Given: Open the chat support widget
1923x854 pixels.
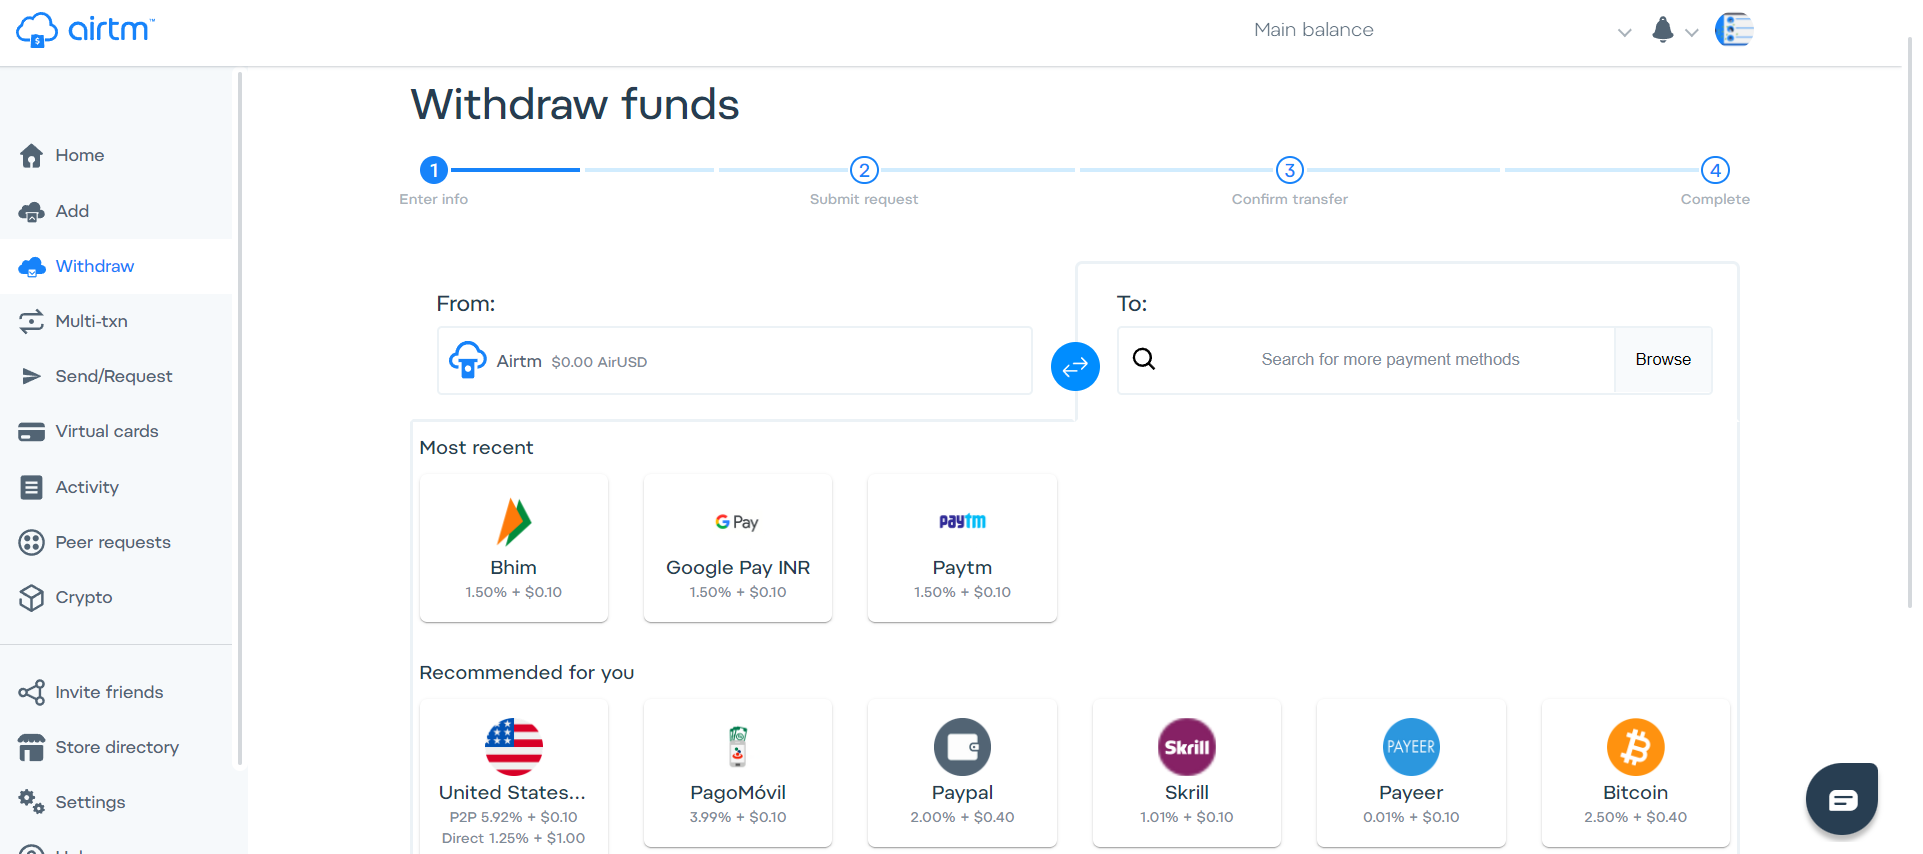Looking at the screenshot, I should tap(1841, 799).
